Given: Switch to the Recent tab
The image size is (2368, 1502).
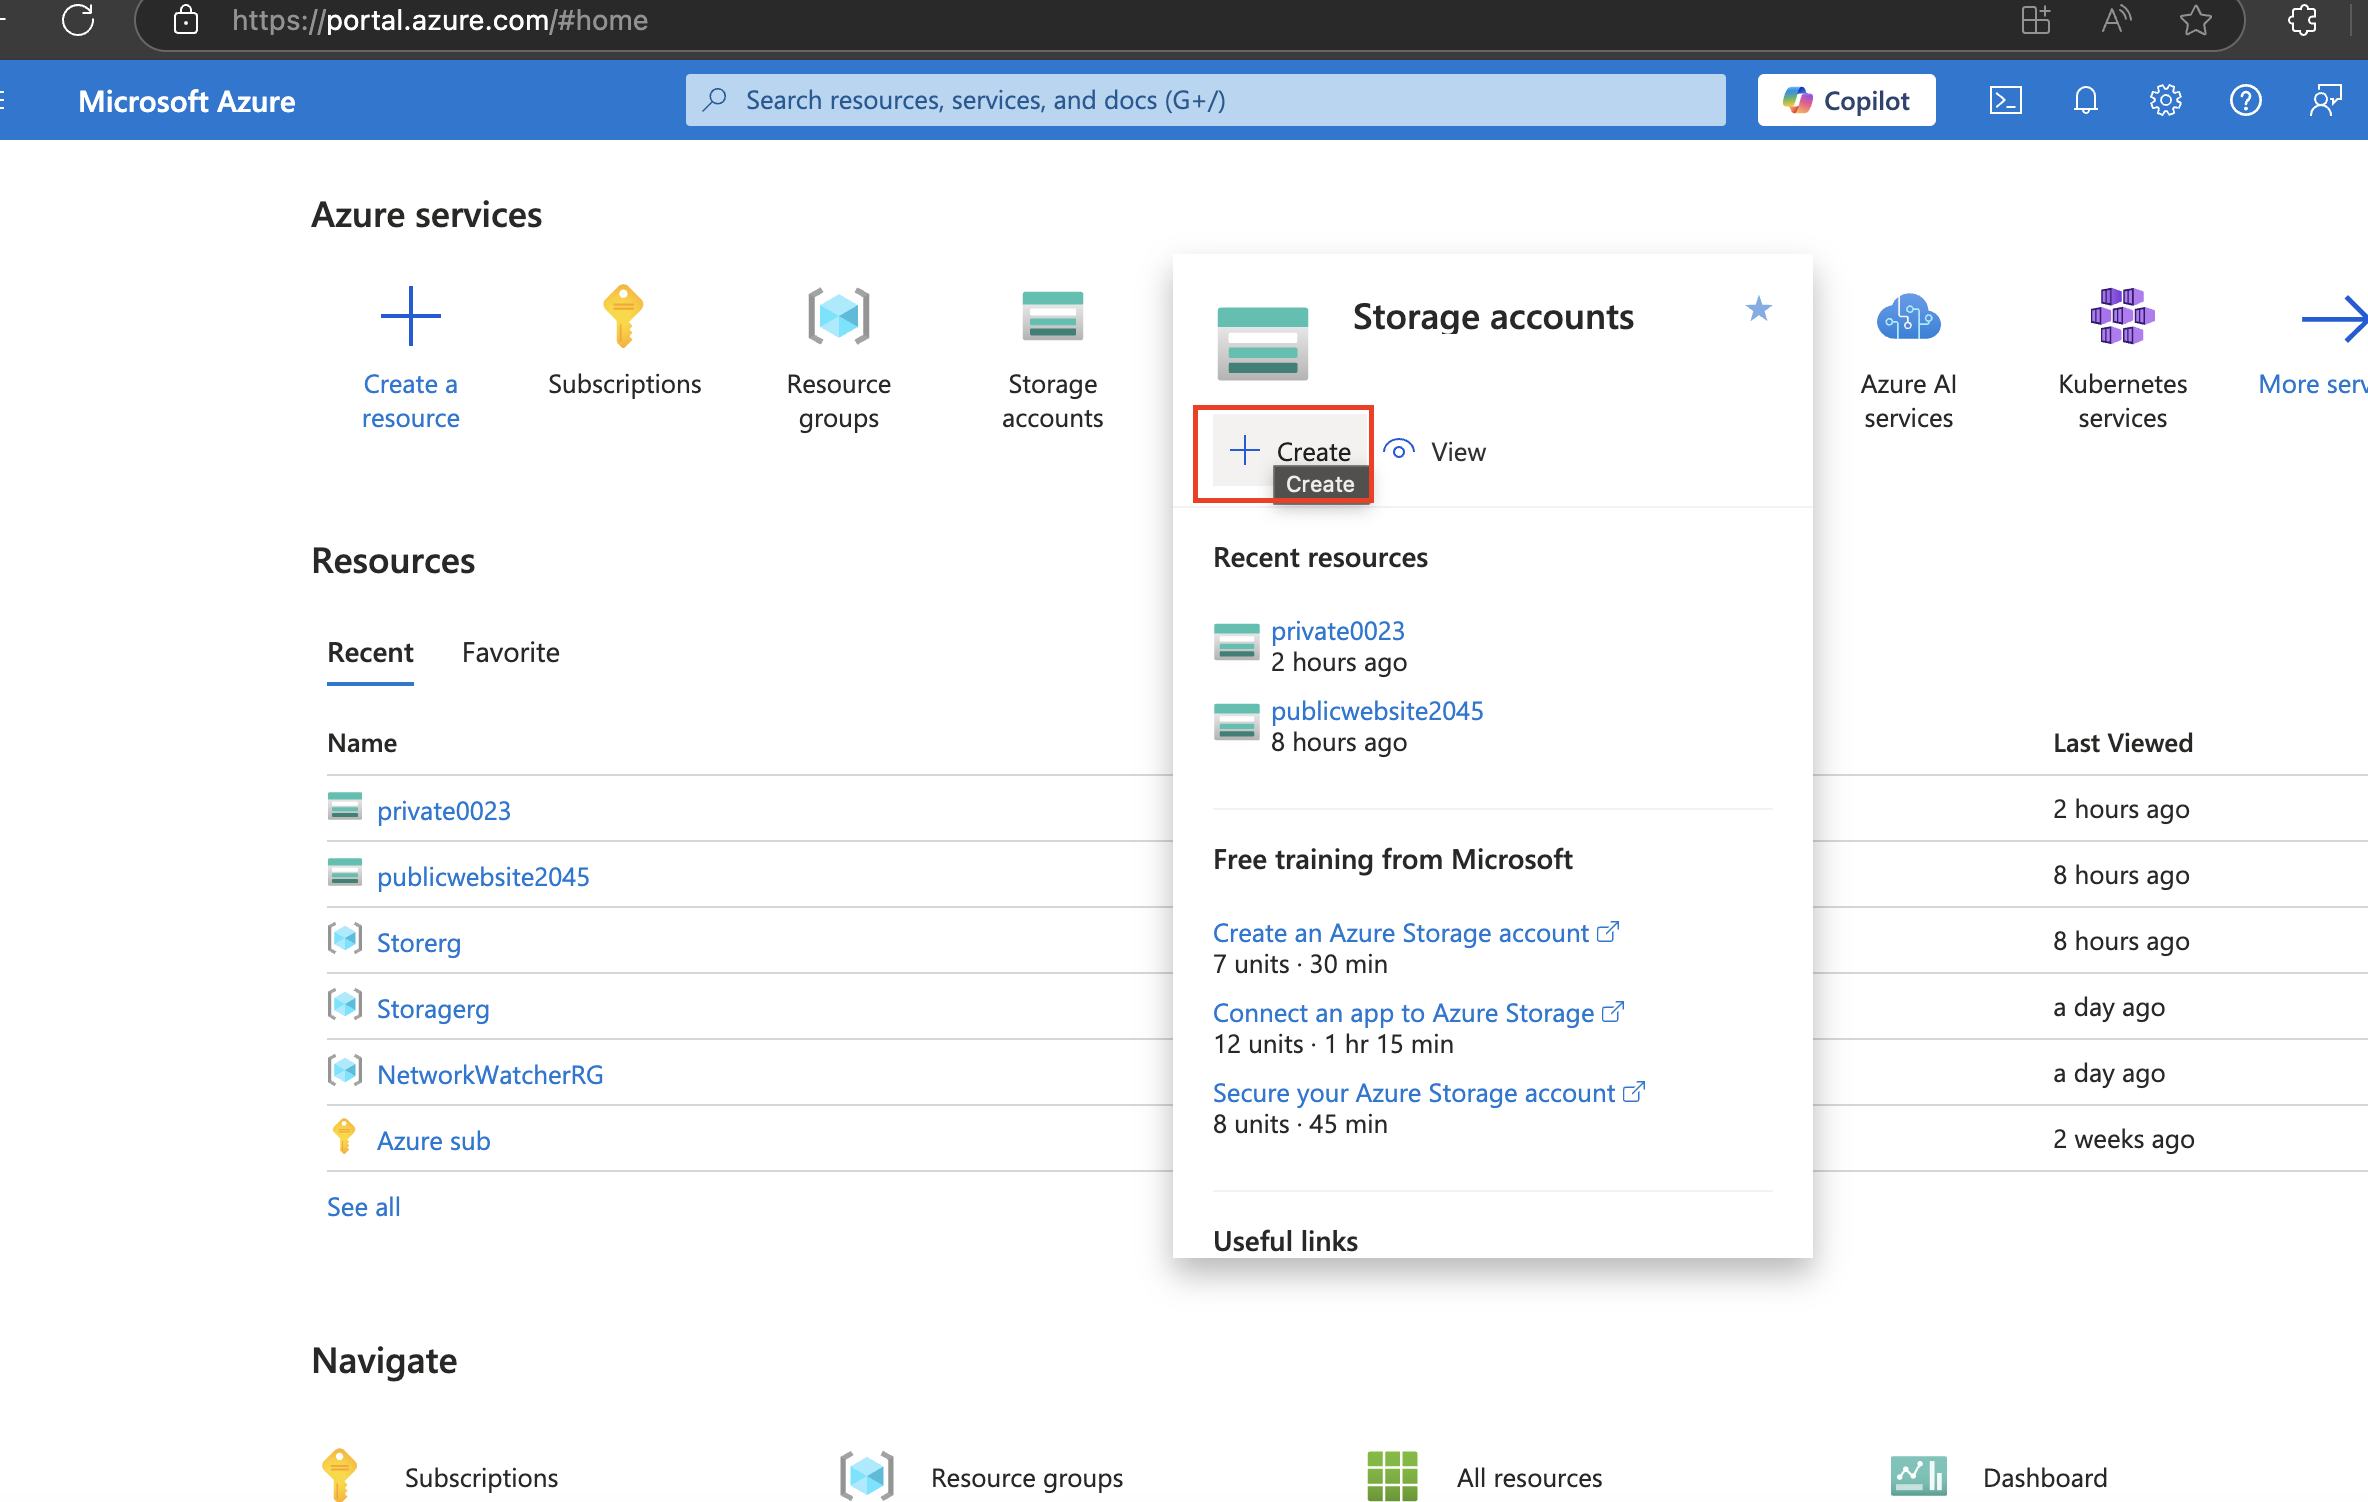Looking at the screenshot, I should (370, 652).
